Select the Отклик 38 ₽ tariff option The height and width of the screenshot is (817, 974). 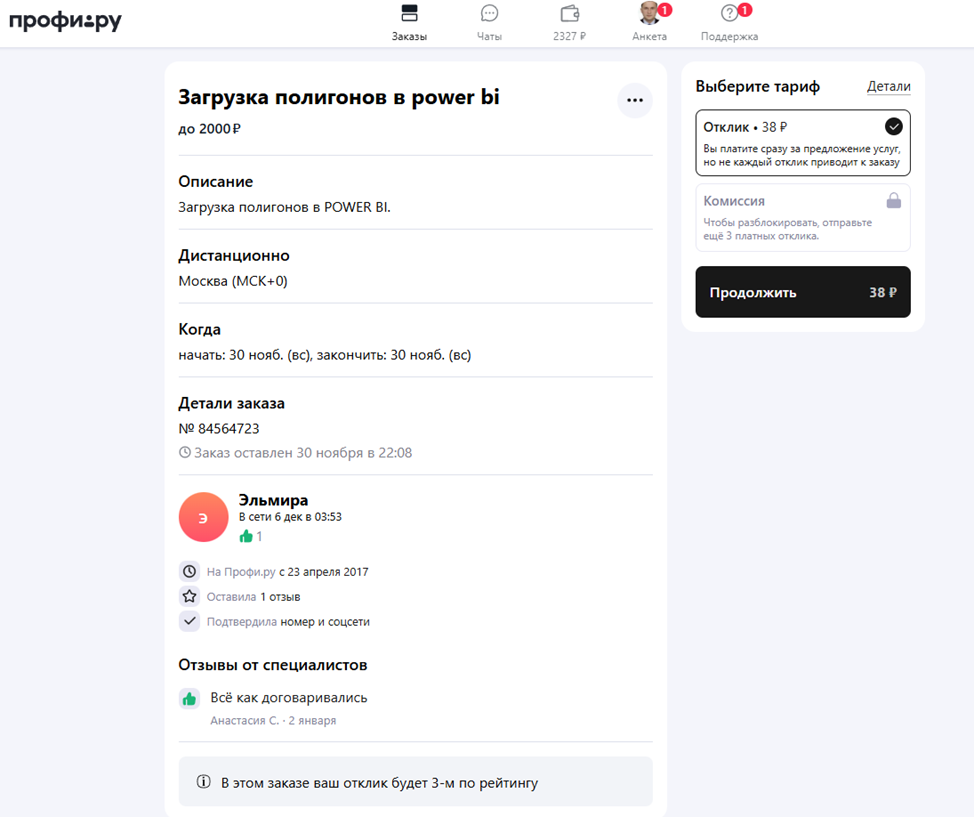[x=803, y=143]
